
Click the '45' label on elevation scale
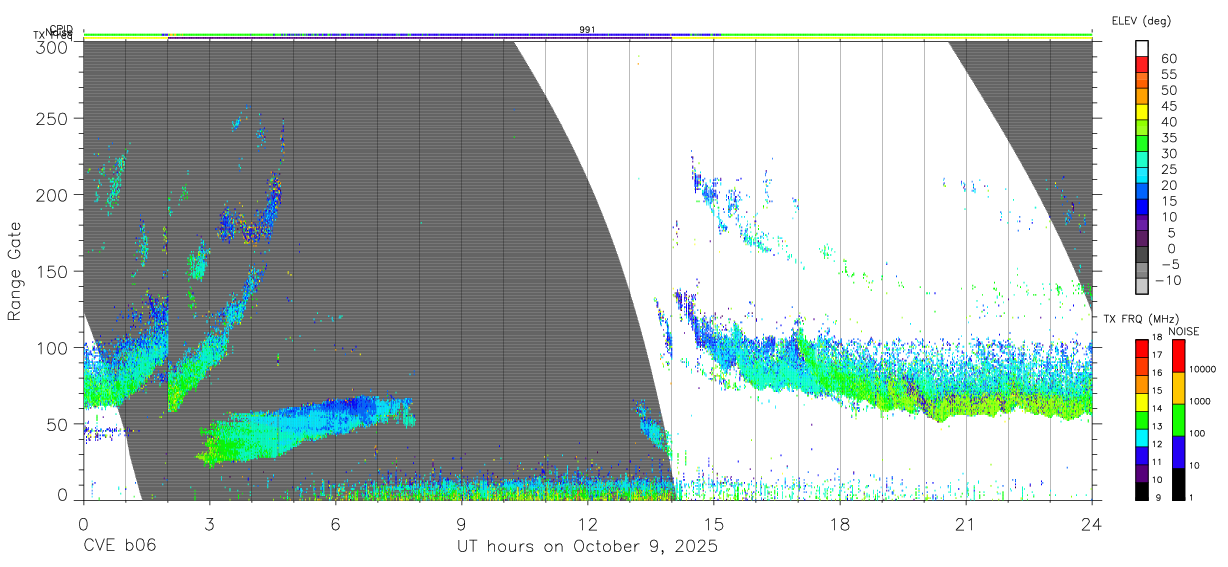[x=1168, y=106]
